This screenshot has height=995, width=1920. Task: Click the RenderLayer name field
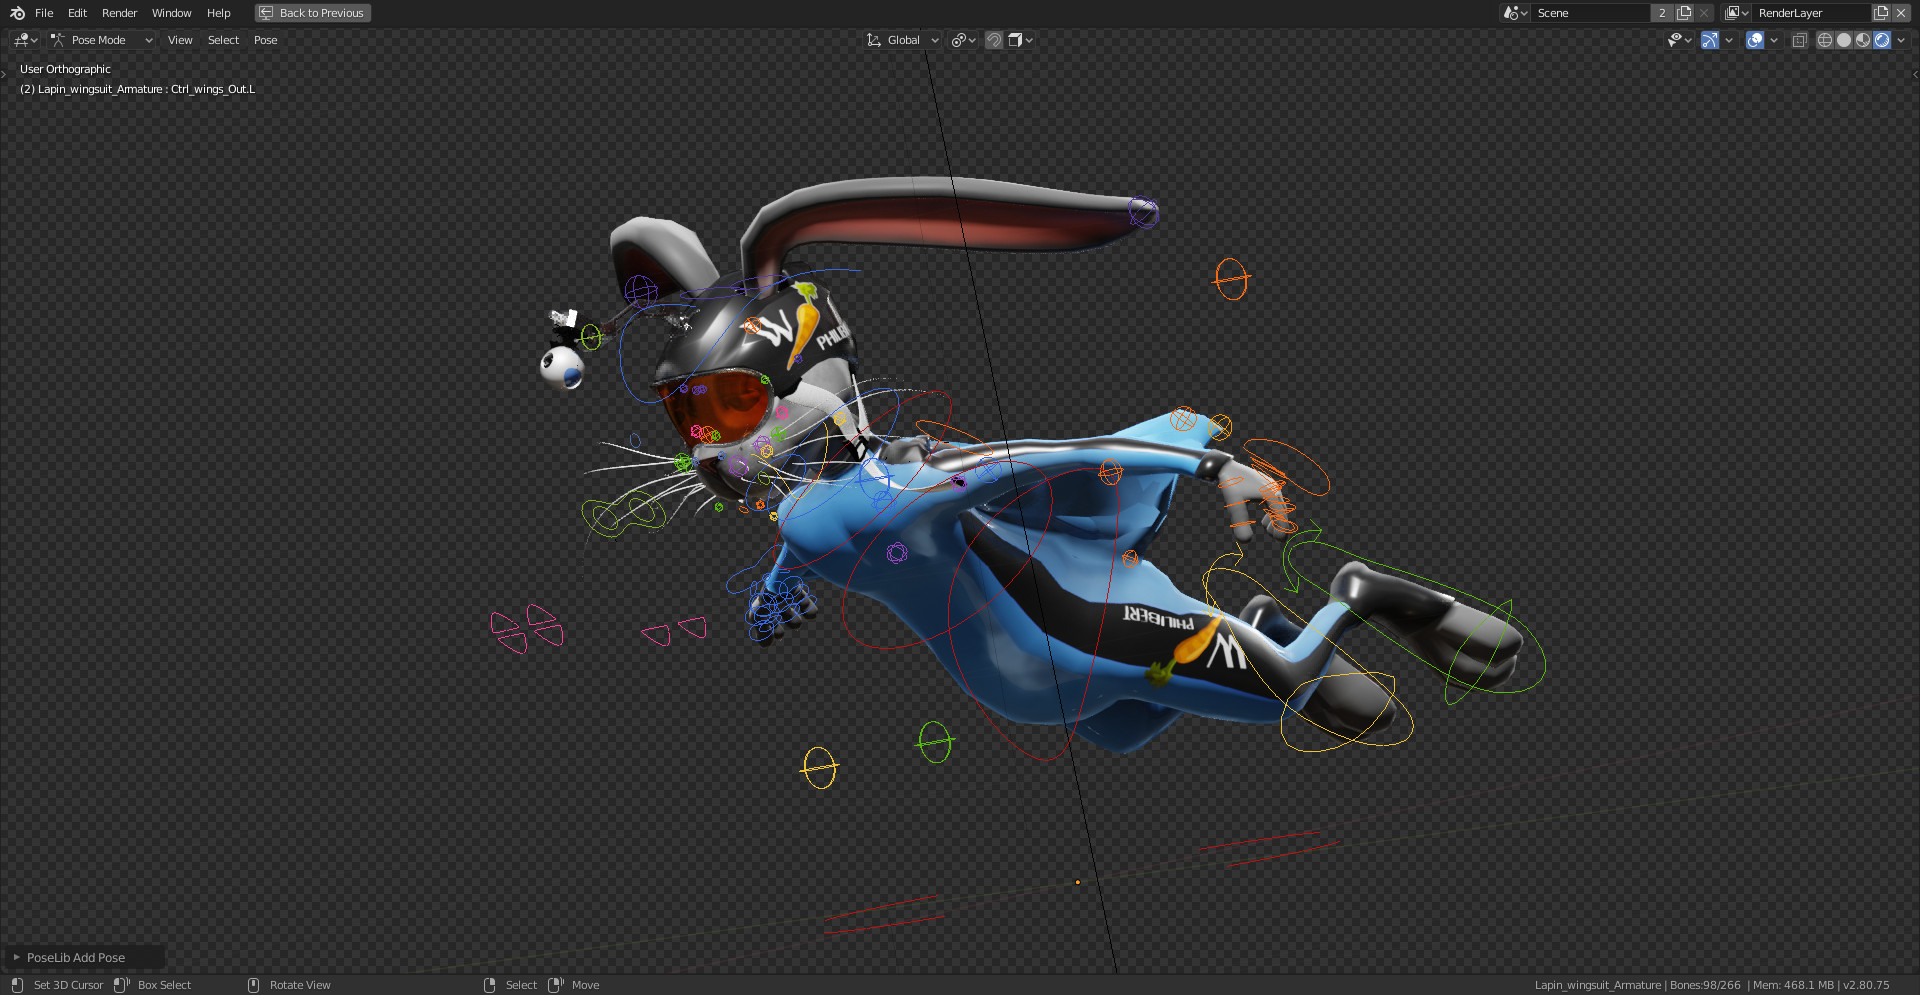[x=1812, y=13]
